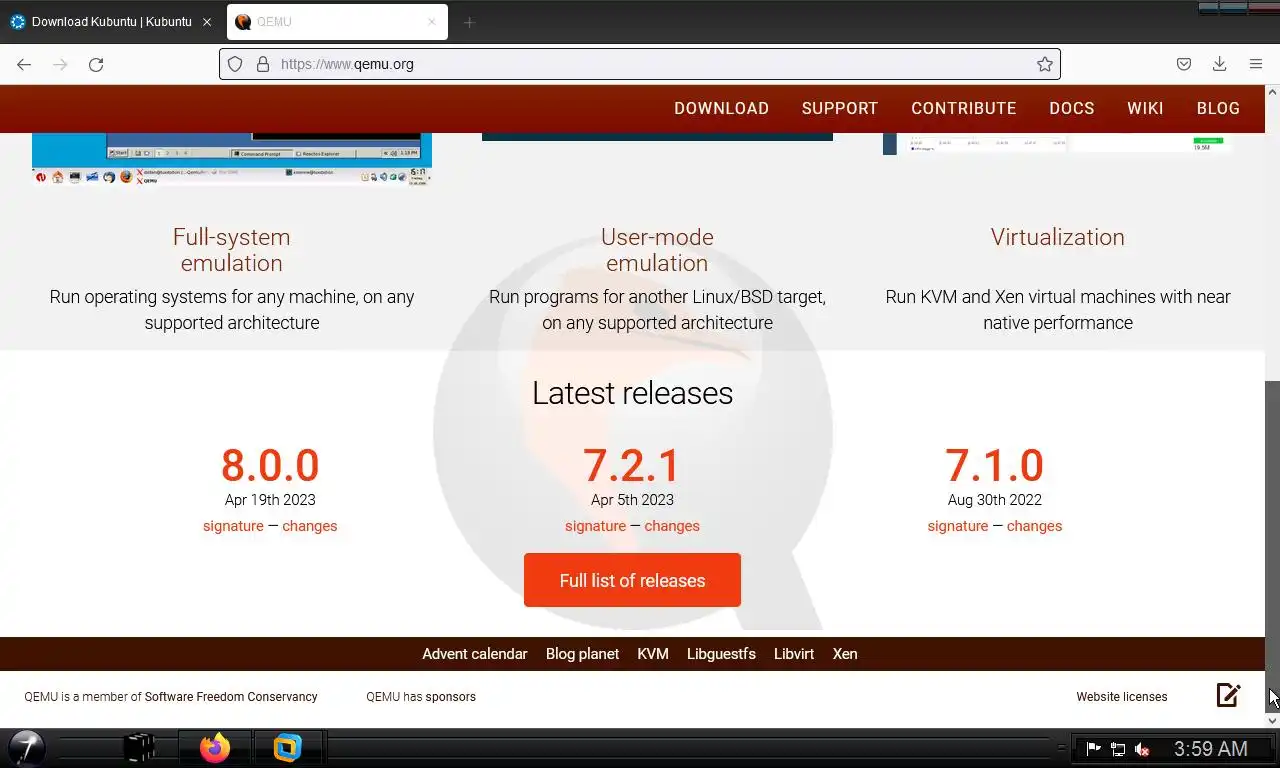The image size is (1280, 768).
Task: Close the Download Kubuntu tab
Action: (207, 22)
